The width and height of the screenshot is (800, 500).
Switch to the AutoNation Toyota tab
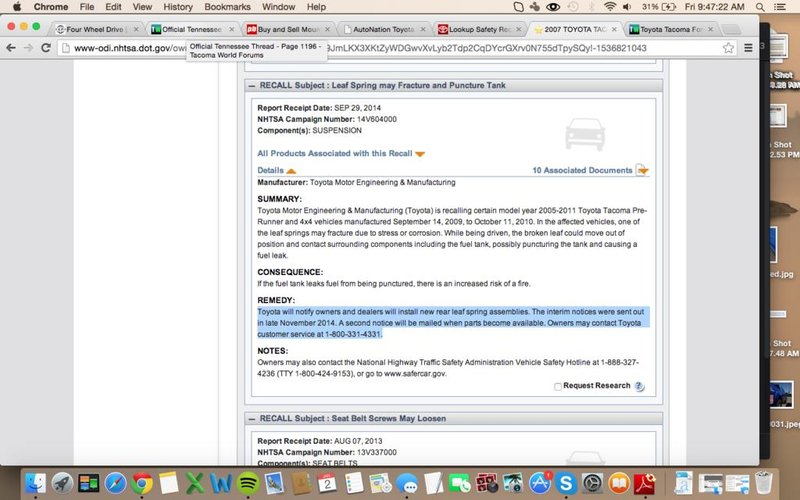pyautogui.click(x=382, y=29)
